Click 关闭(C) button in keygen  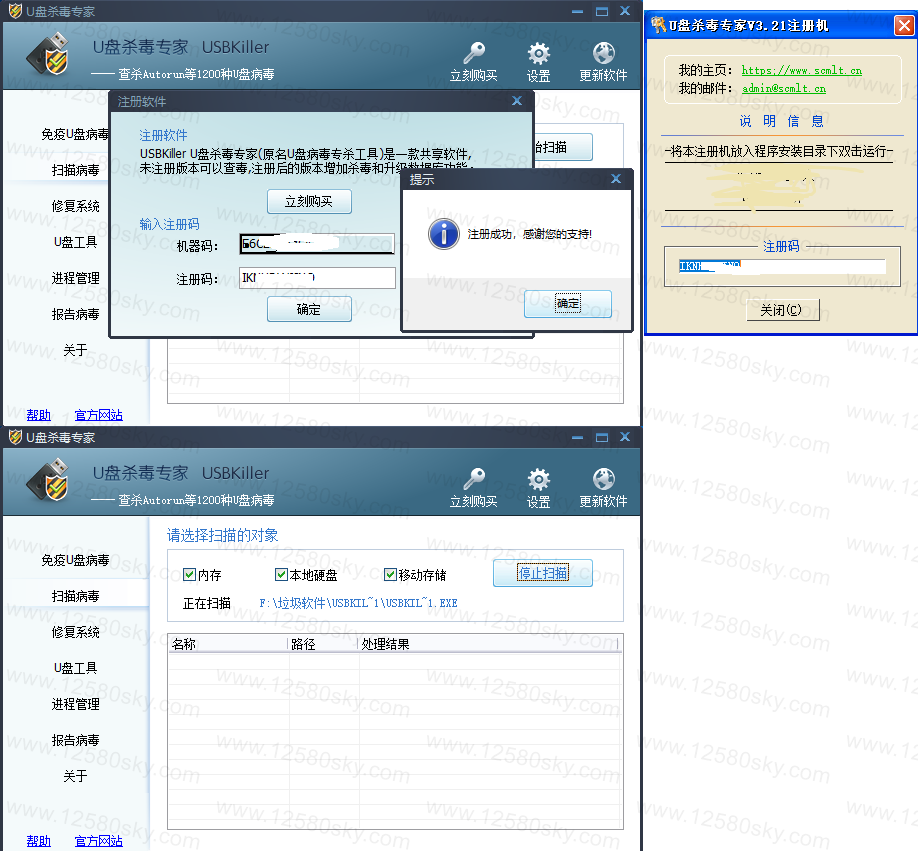[782, 310]
